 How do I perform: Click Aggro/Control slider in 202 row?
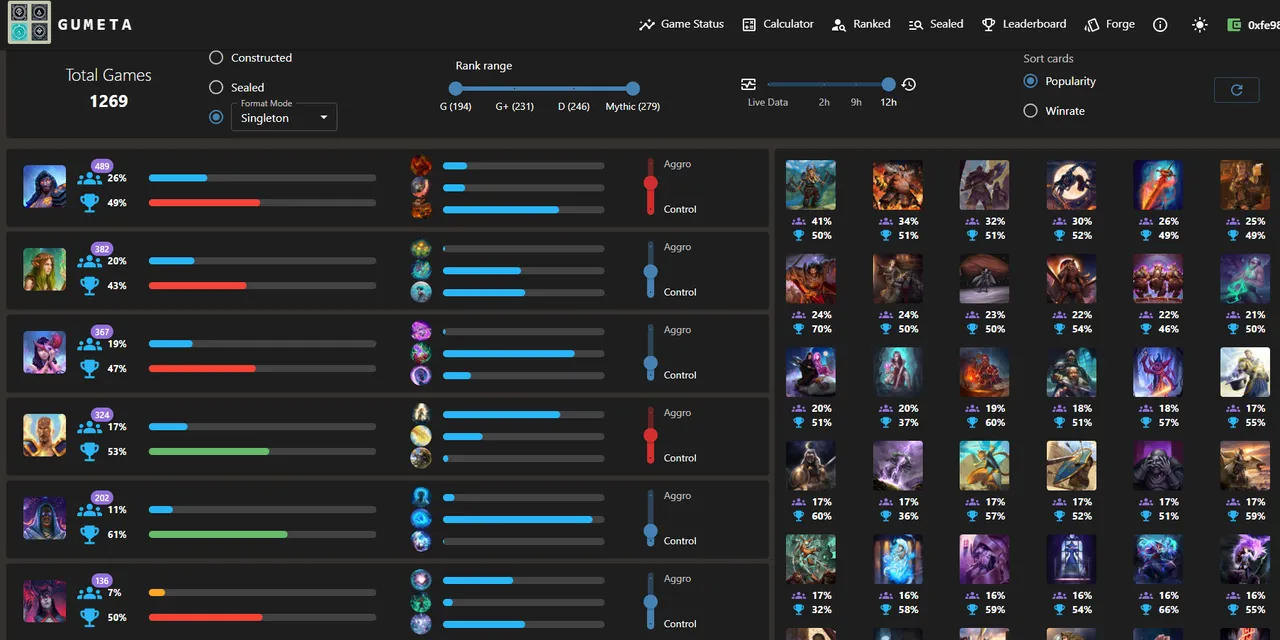(x=651, y=518)
